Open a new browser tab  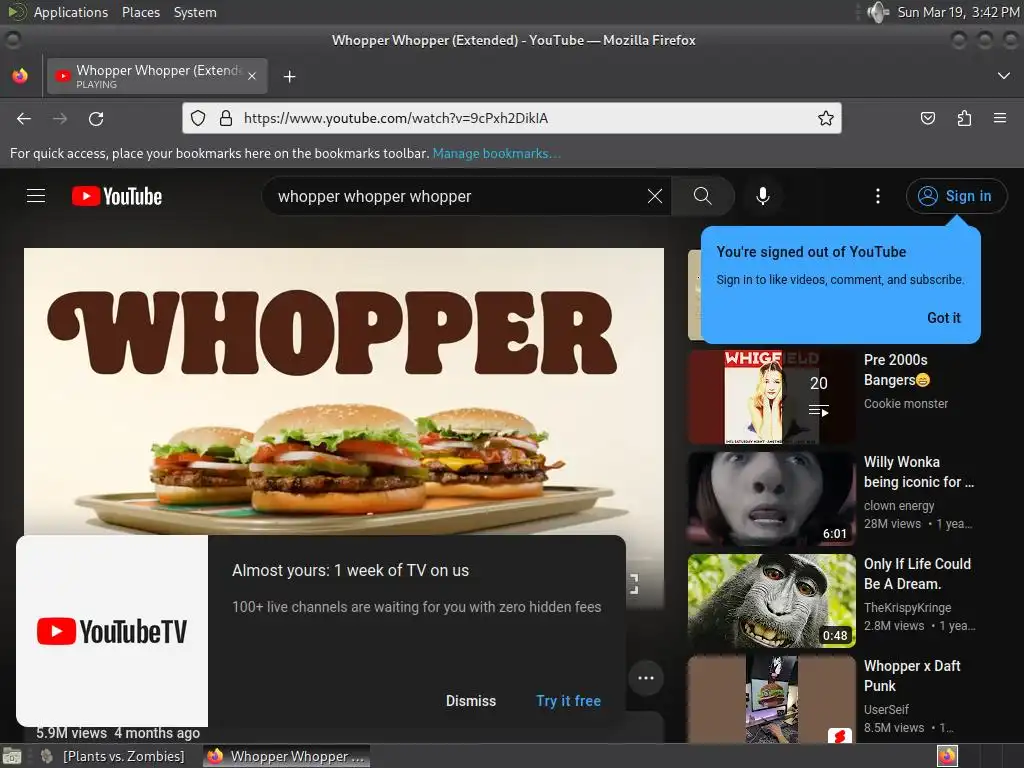pyautogui.click(x=289, y=76)
